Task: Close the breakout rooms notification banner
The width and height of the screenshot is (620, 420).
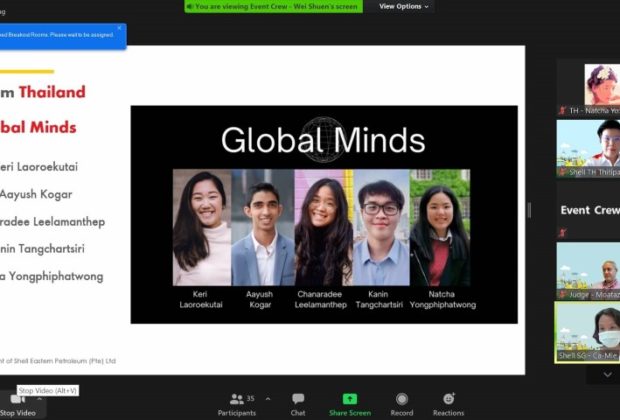Action: coord(119,28)
